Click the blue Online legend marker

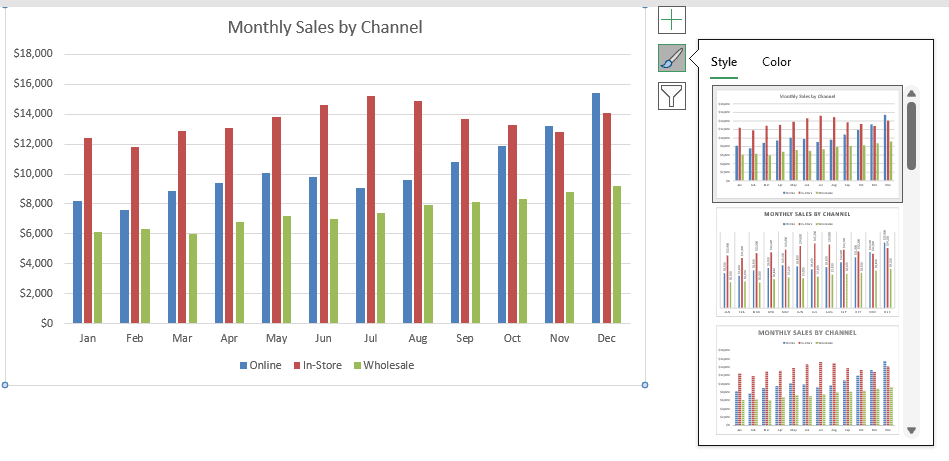pyautogui.click(x=243, y=365)
